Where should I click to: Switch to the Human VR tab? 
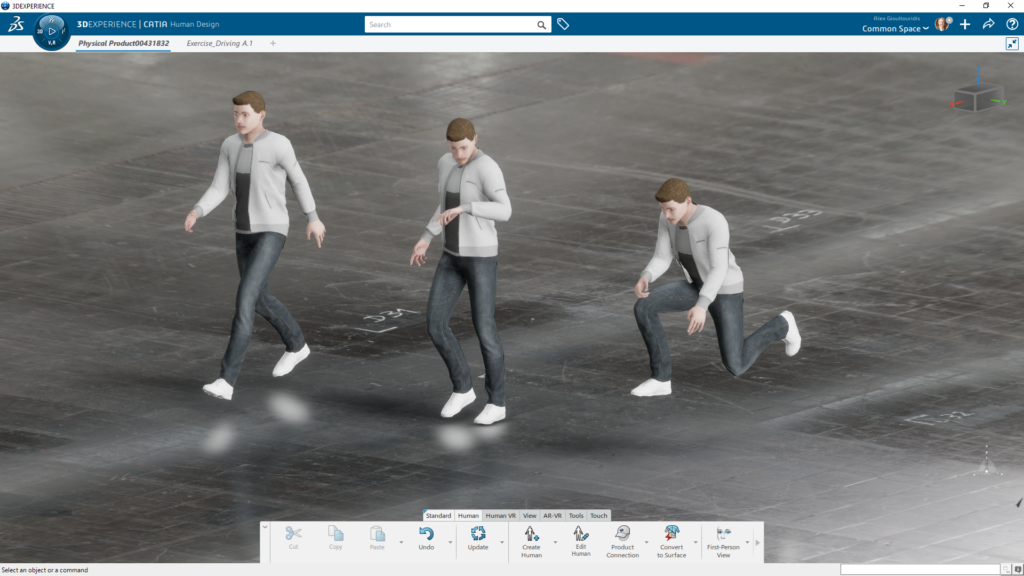tap(500, 516)
